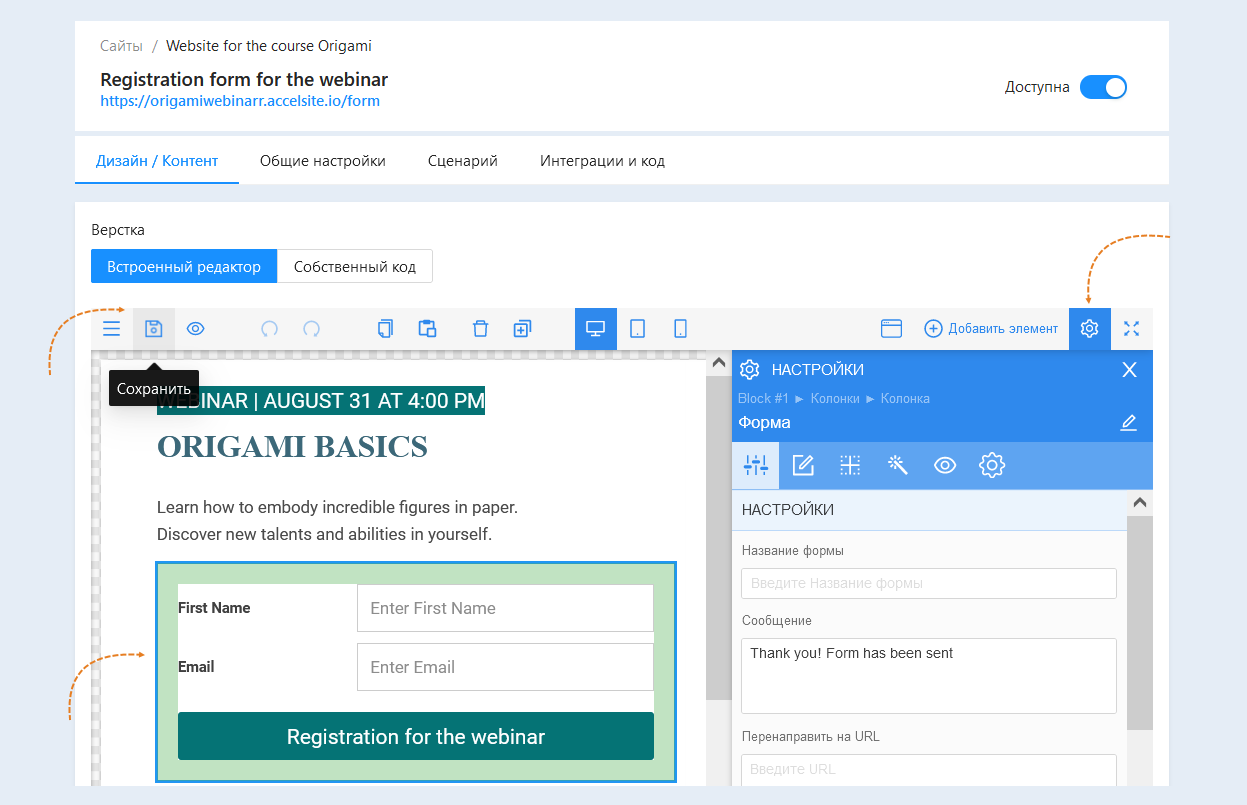Click the Добавить элемент button
The width and height of the screenshot is (1247, 805).
tap(990, 329)
